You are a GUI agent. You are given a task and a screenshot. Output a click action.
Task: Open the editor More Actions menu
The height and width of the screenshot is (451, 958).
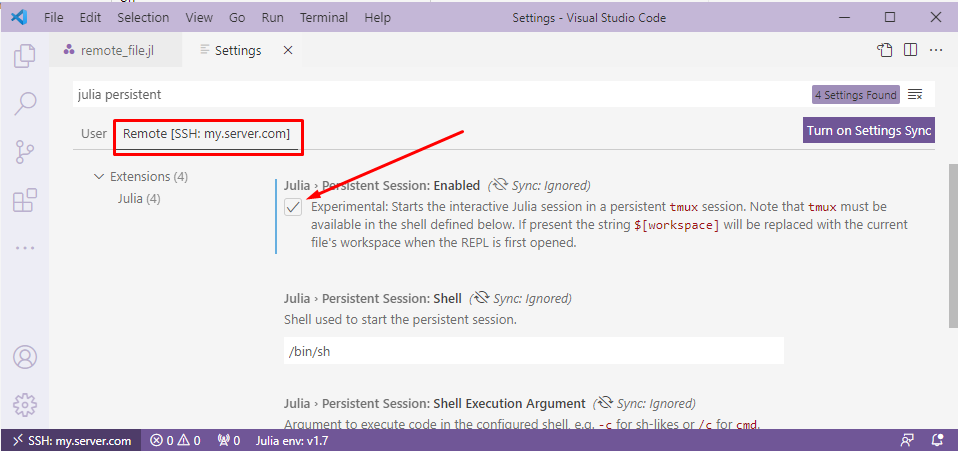(x=937, y=50)
